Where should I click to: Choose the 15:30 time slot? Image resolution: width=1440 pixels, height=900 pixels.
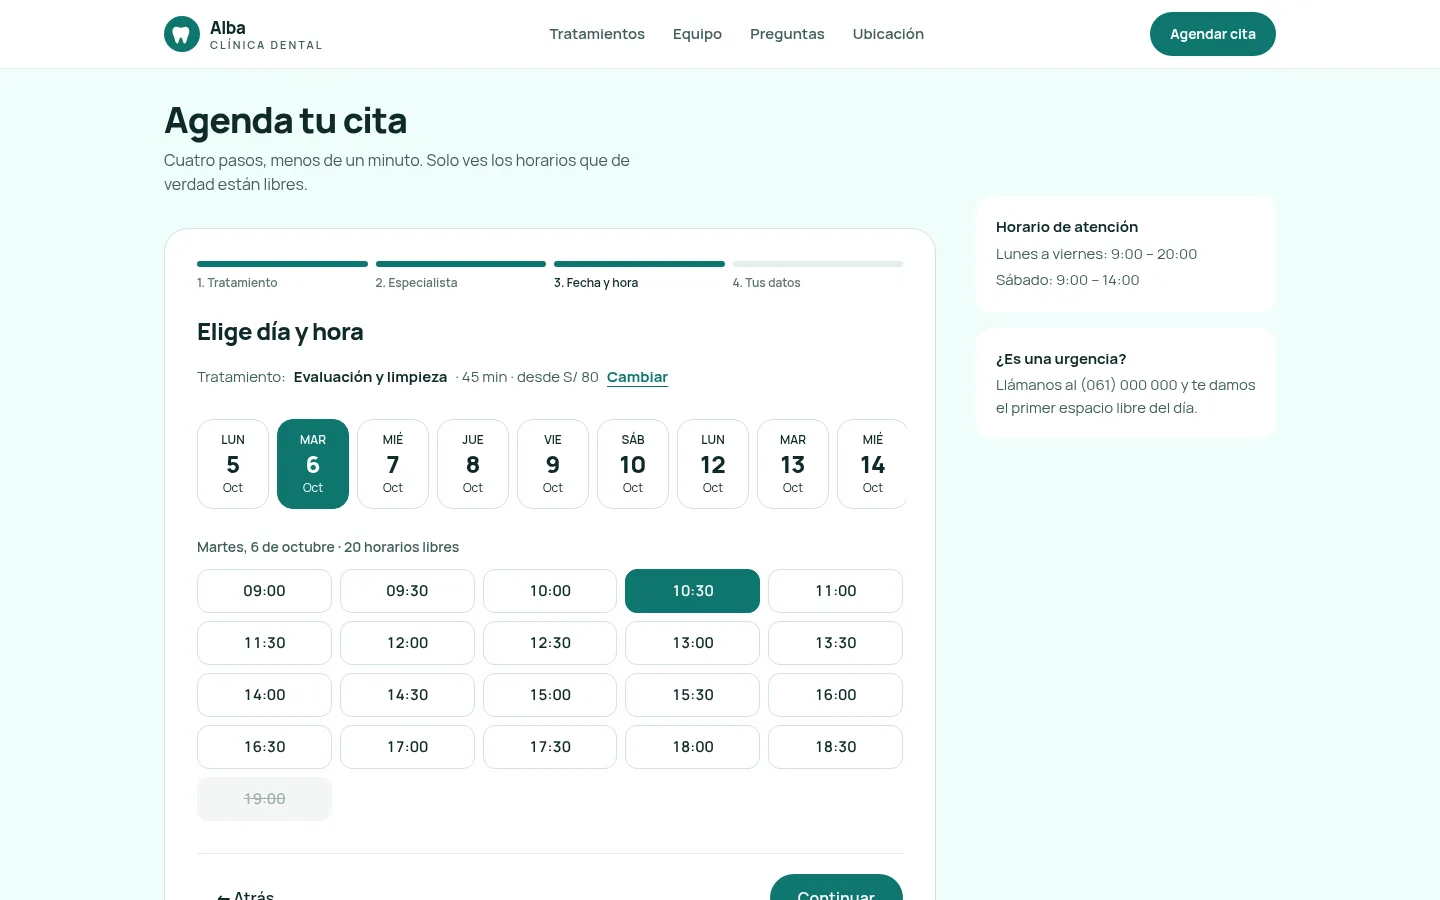coord(692,695)
